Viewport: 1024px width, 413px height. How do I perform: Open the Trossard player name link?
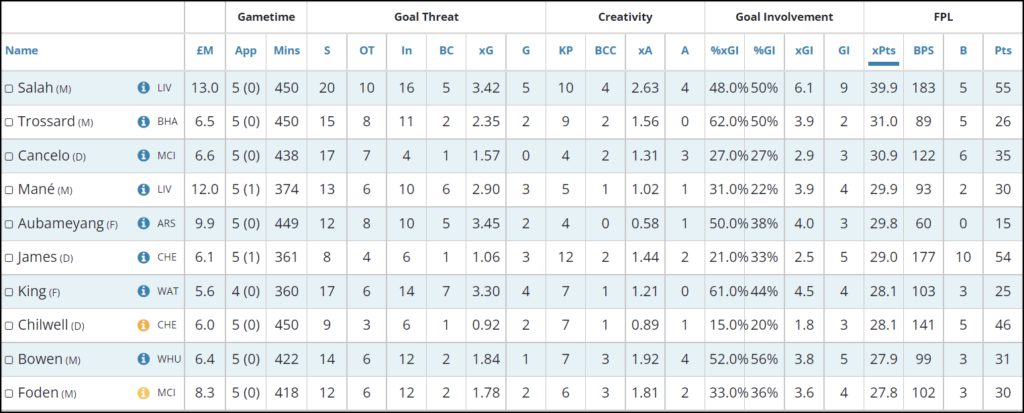pyautogui.click(x=47, y=122)
